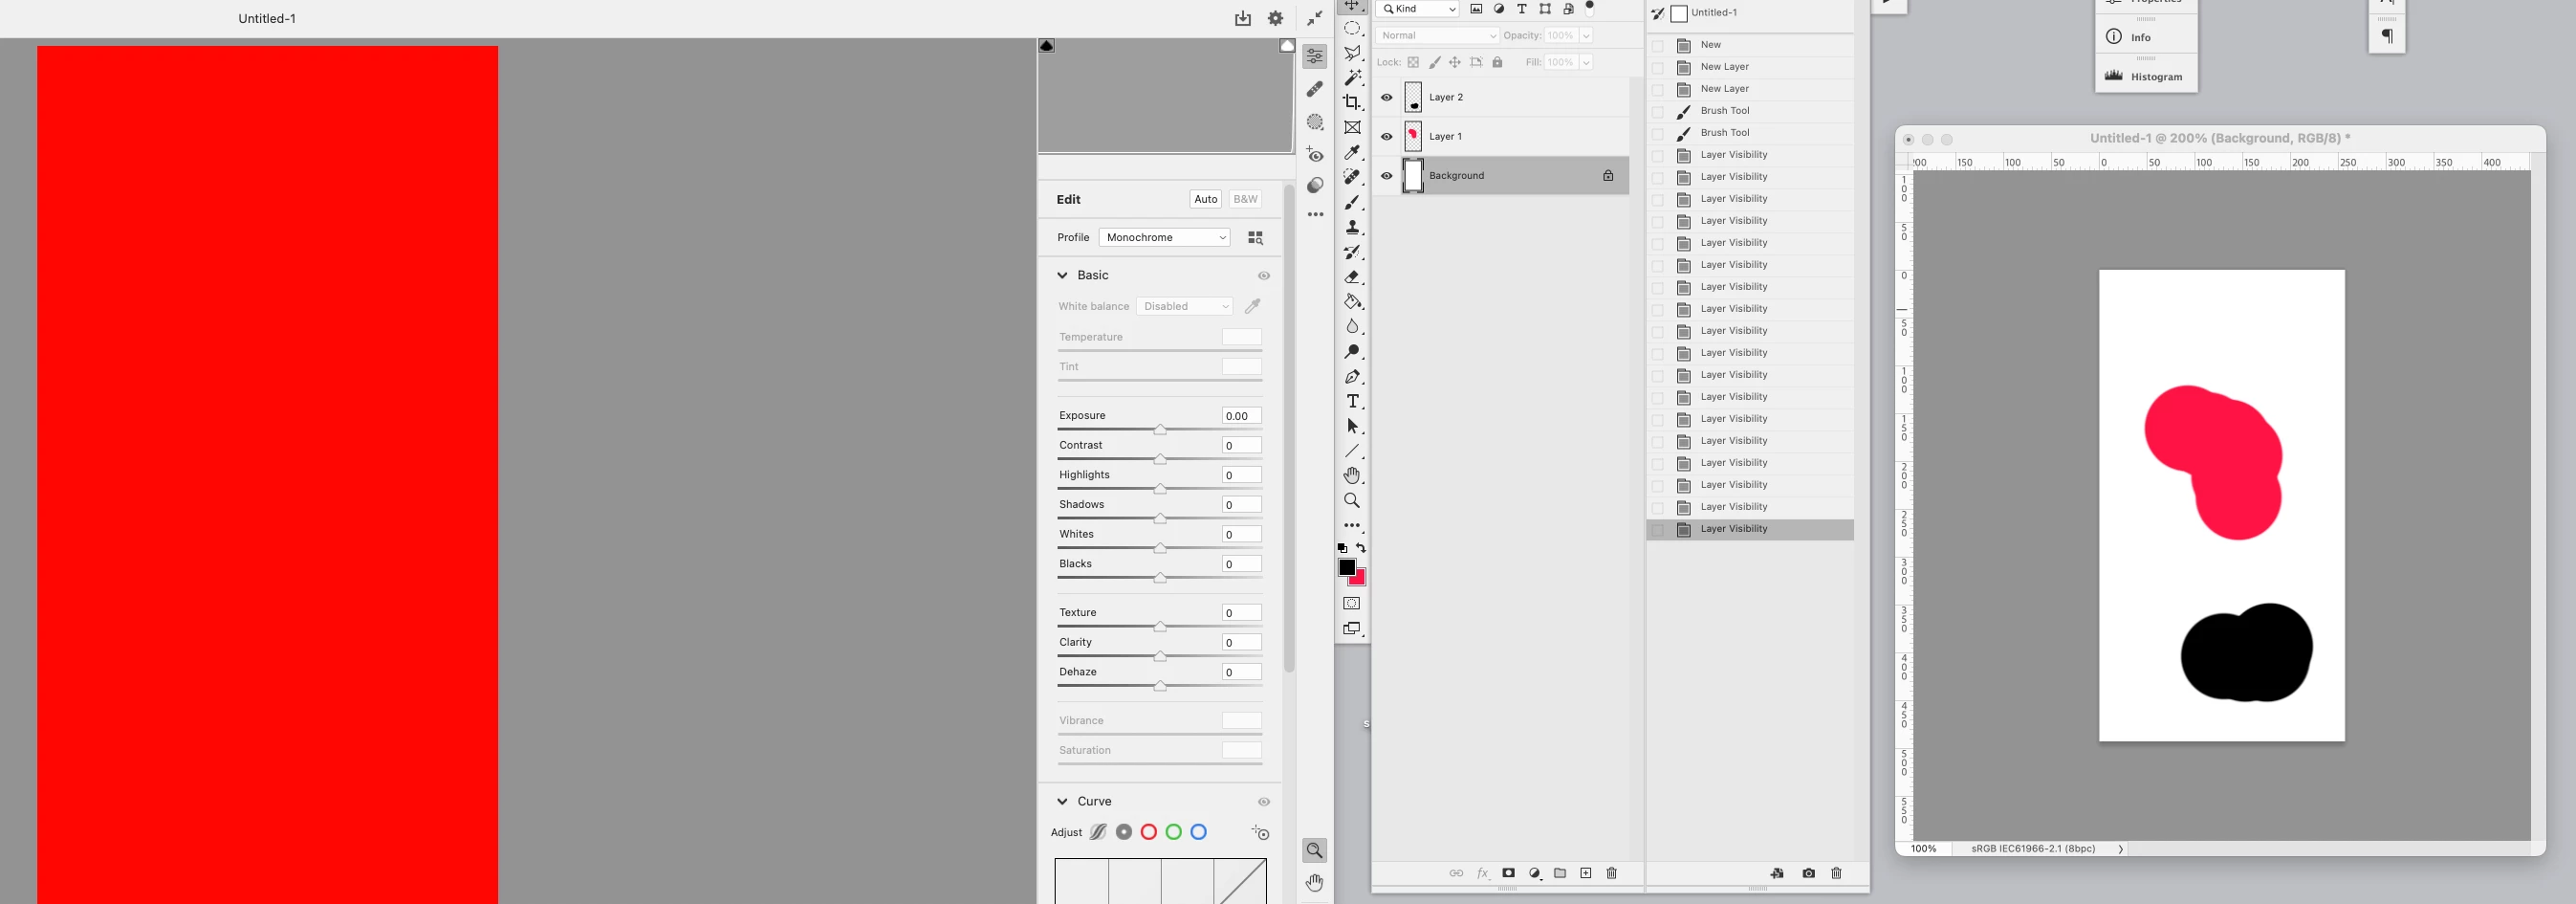2576x904 pixels.
Task: Select first 'New Layer' history state
Action: (x=1750, y=67)
